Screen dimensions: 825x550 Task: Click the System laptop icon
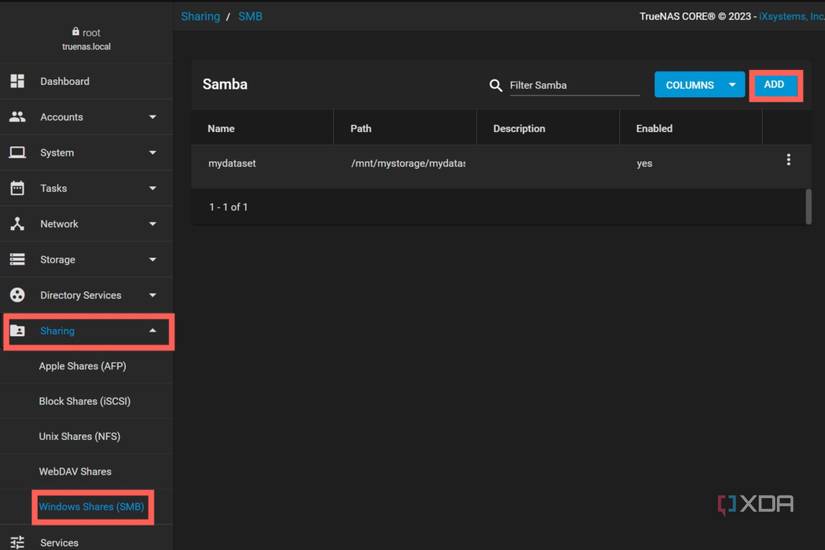pyautogui.click(x=17, y=153)
